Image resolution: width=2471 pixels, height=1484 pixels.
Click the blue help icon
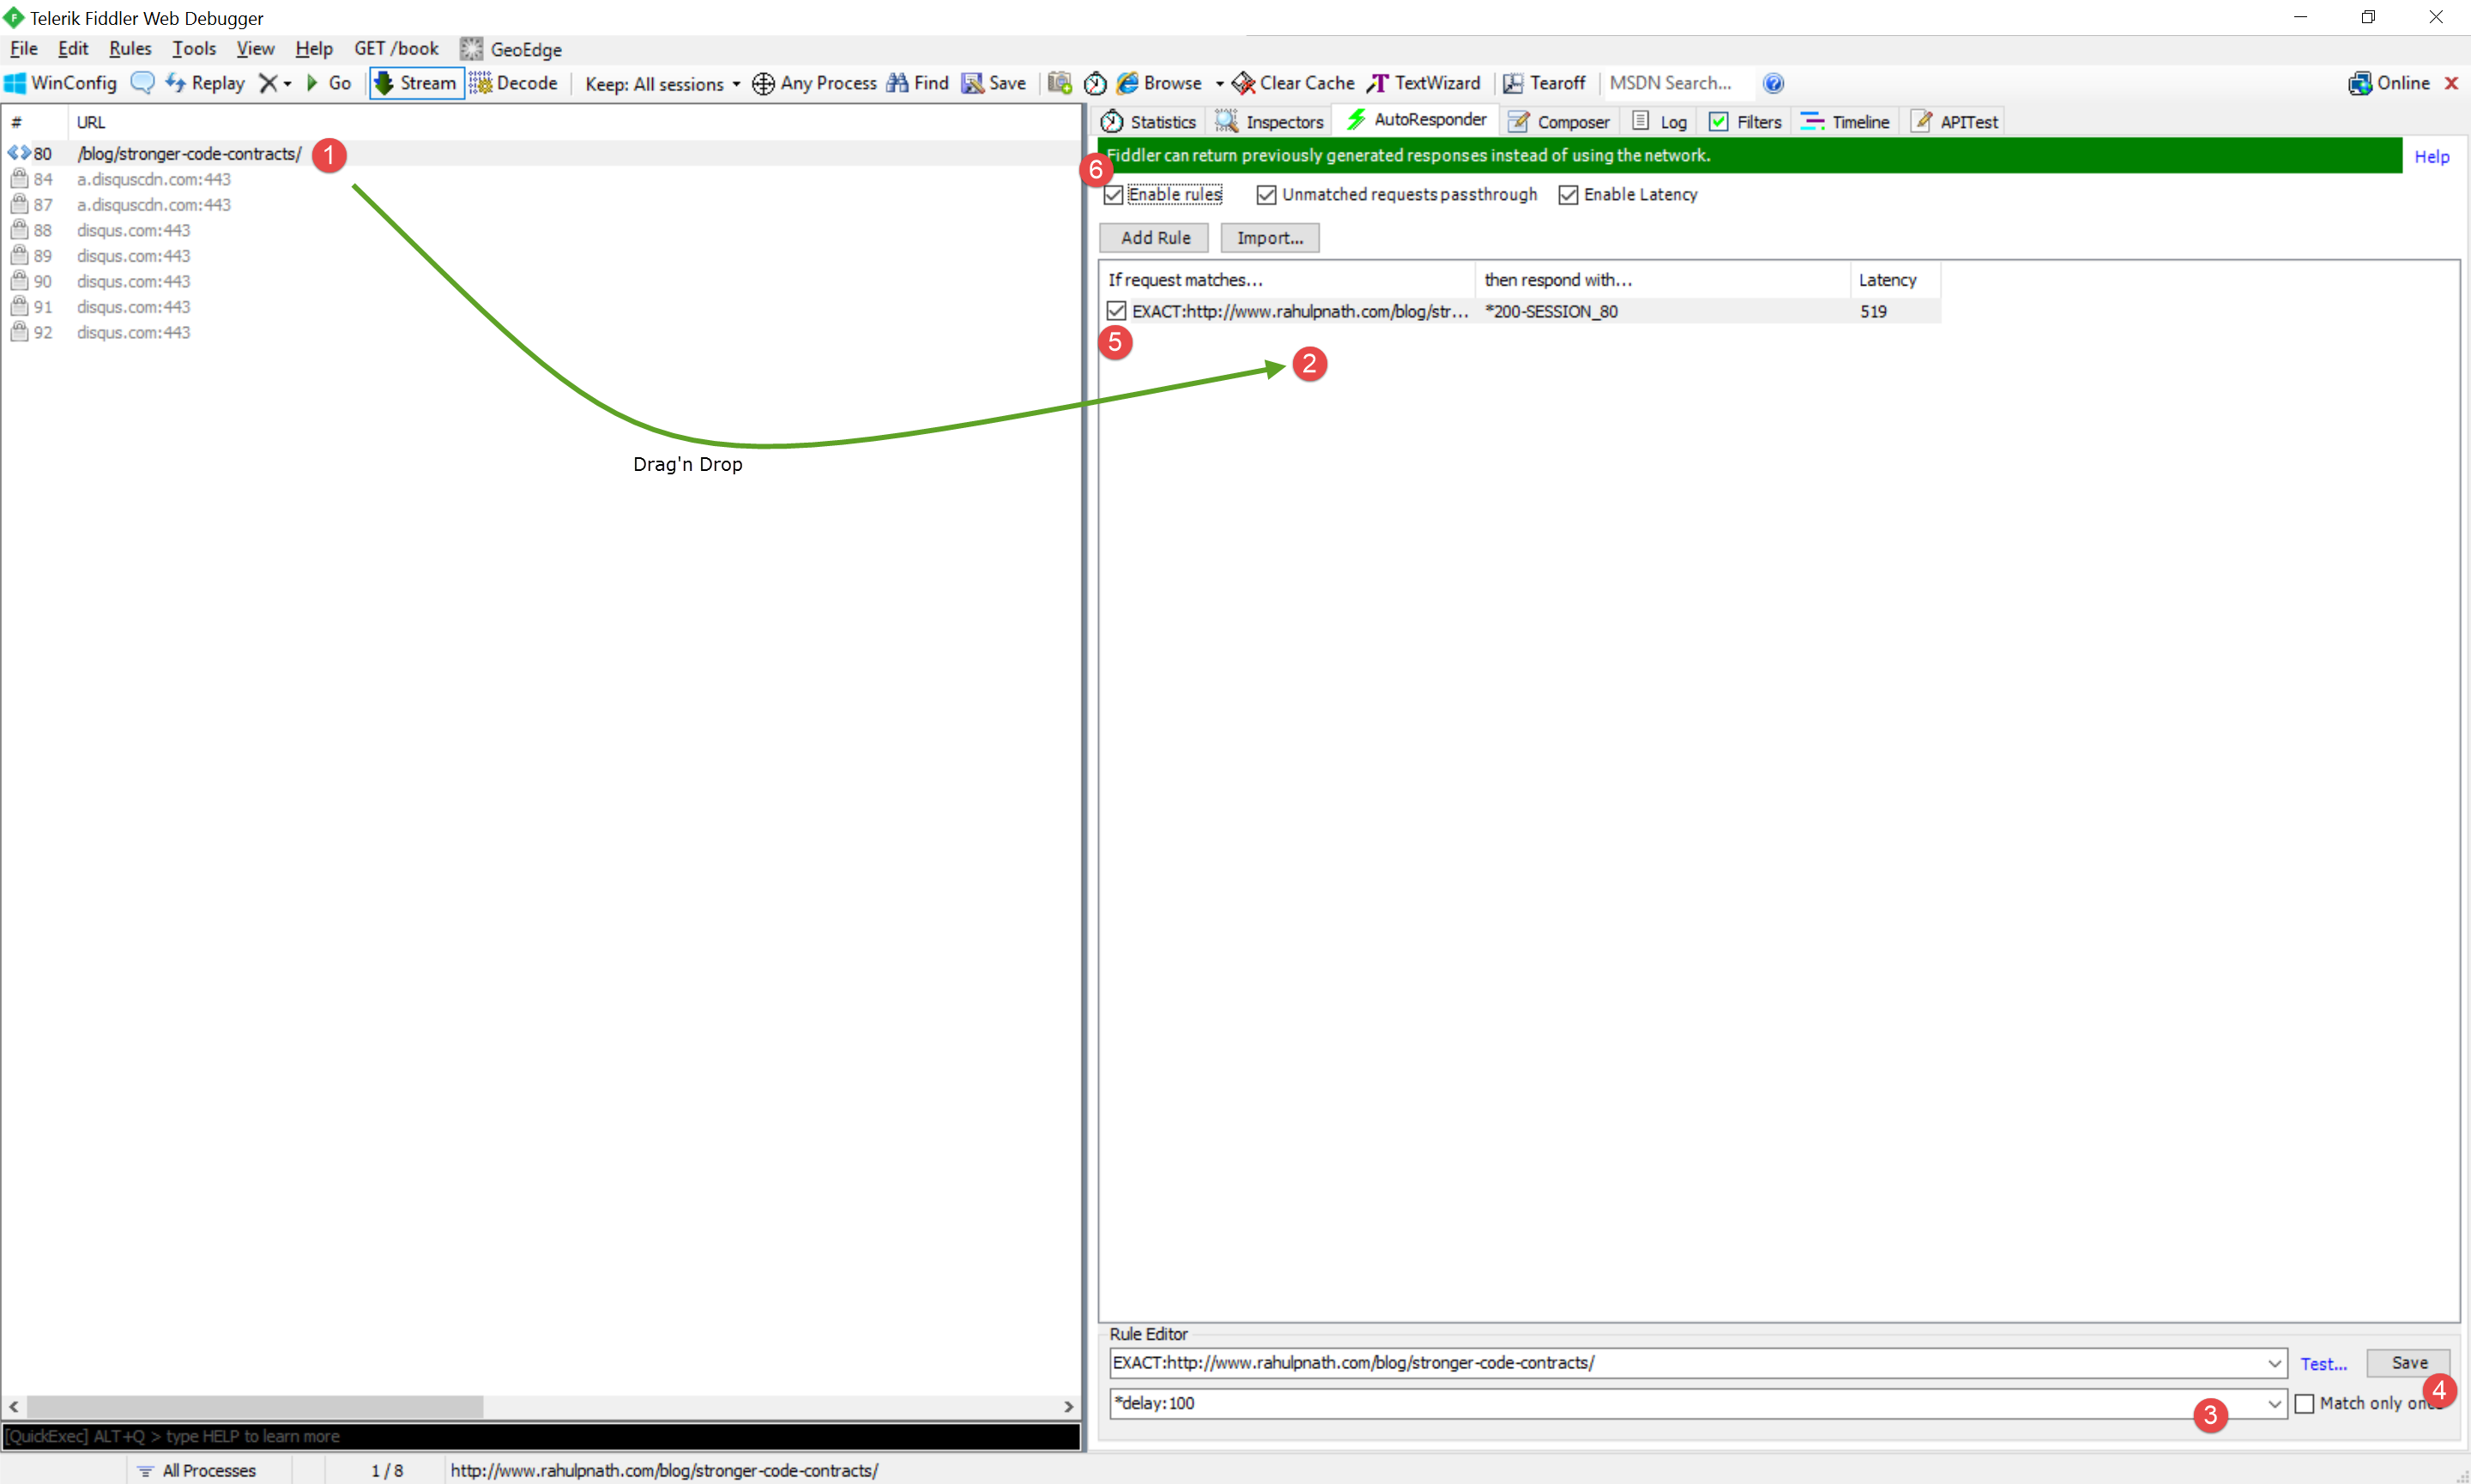tap(1773, 83)
